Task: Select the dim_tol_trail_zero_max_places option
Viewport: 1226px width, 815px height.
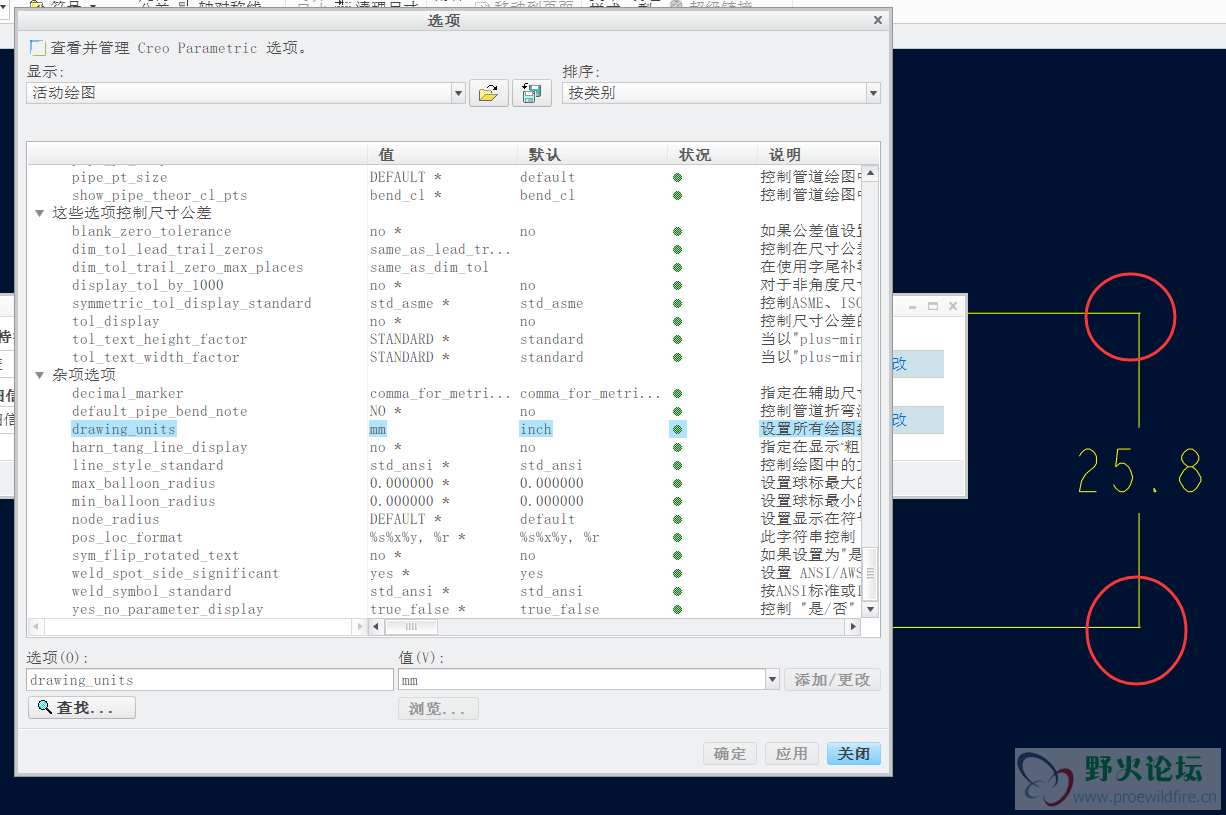Action: pos(187,267)
